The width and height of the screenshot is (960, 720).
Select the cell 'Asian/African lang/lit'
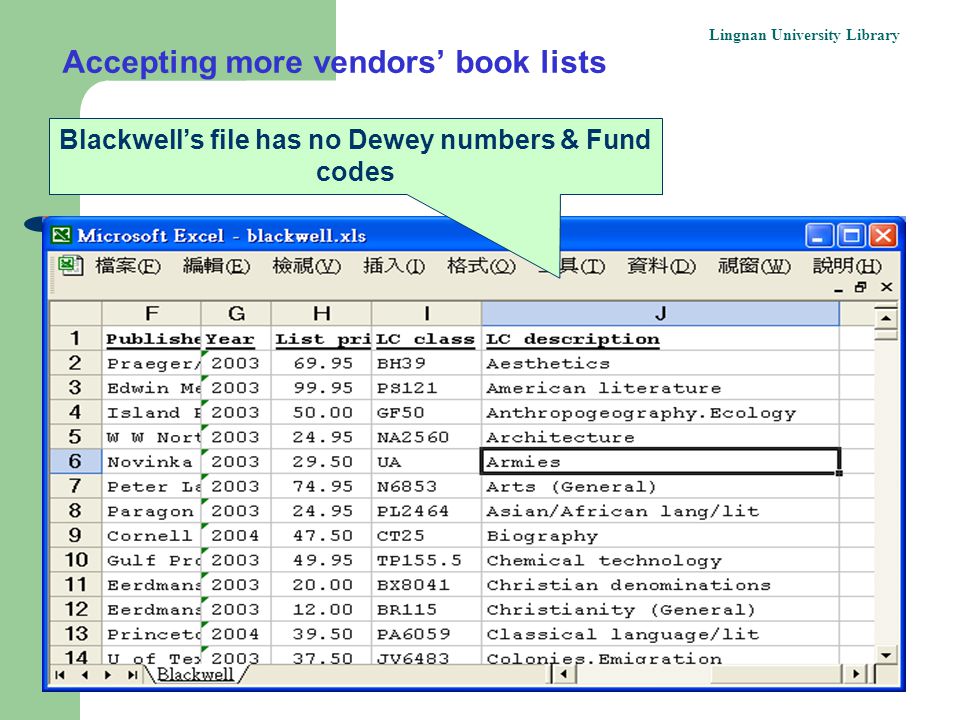[x=661, y=511]
